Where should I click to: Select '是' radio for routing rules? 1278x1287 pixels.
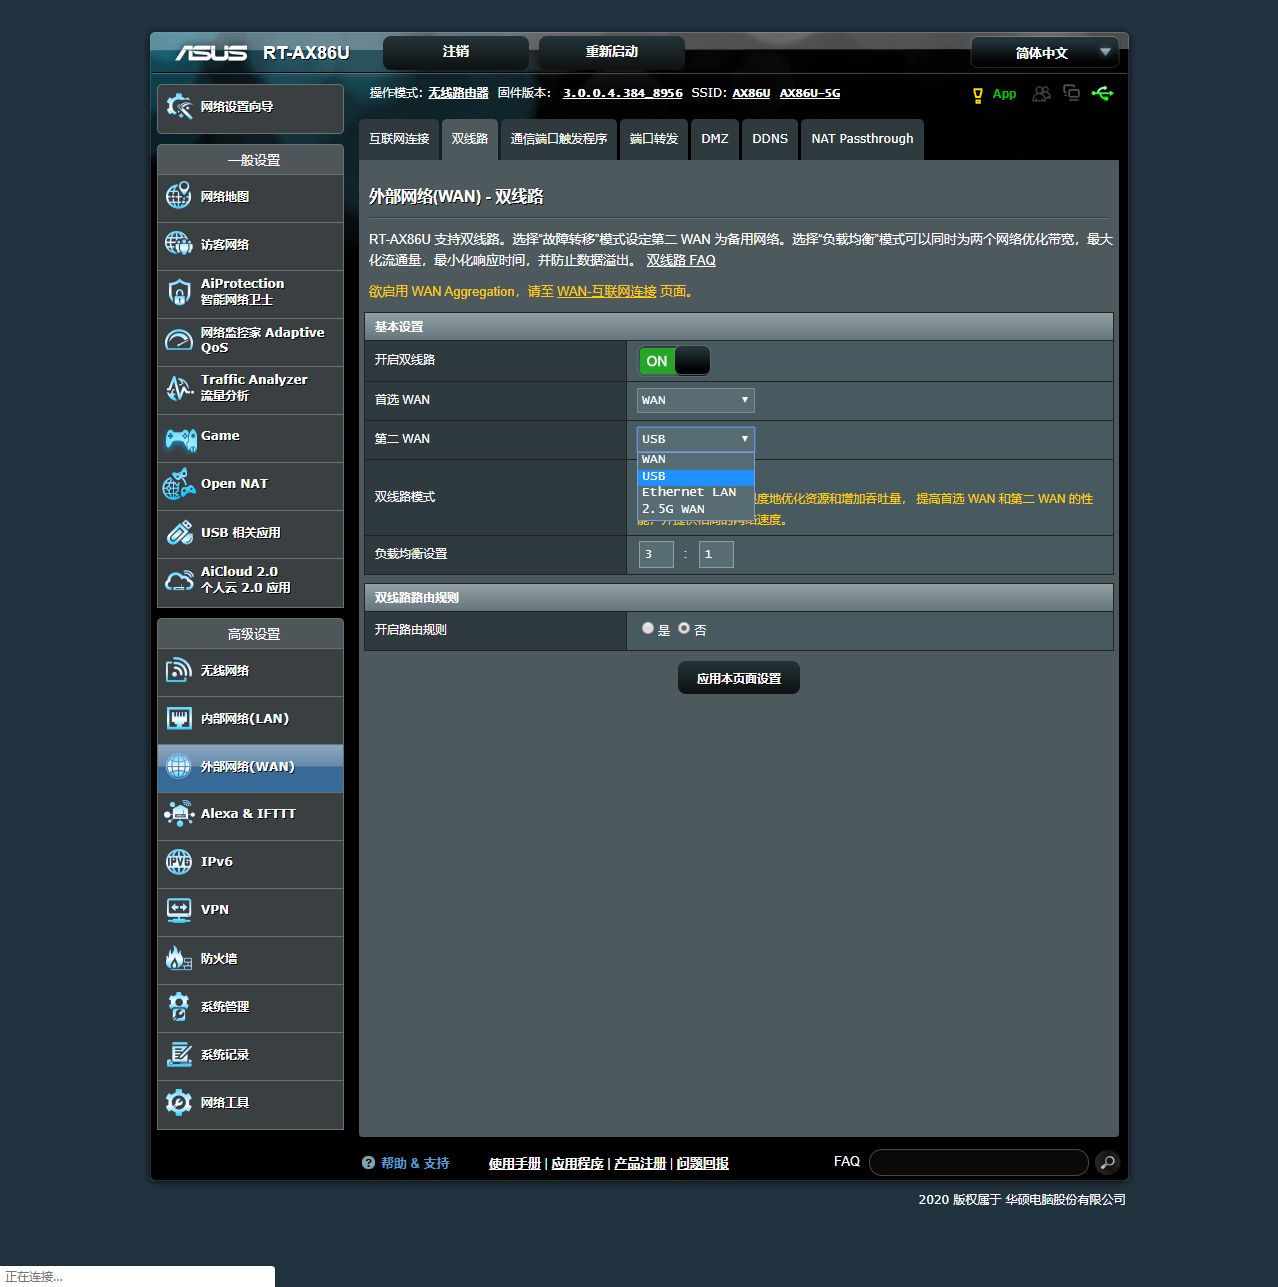pyautogui.click(x=648, y=629)
